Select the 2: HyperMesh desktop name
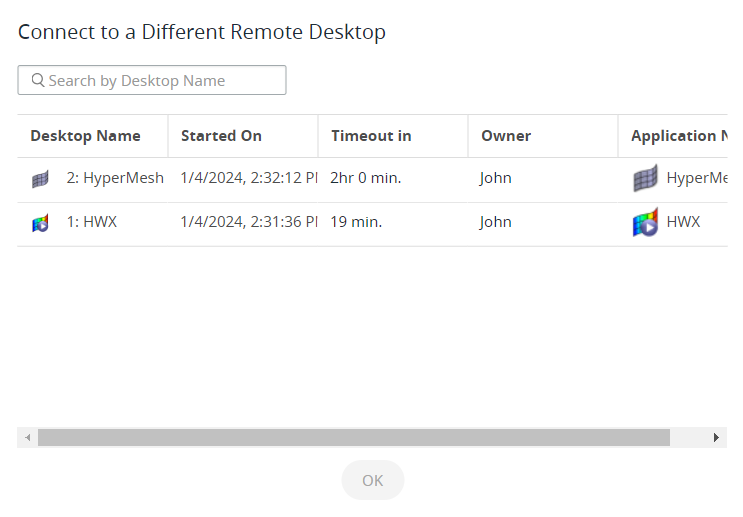The width and height of the screenshot is (743, 517). (x=115, y=178)
